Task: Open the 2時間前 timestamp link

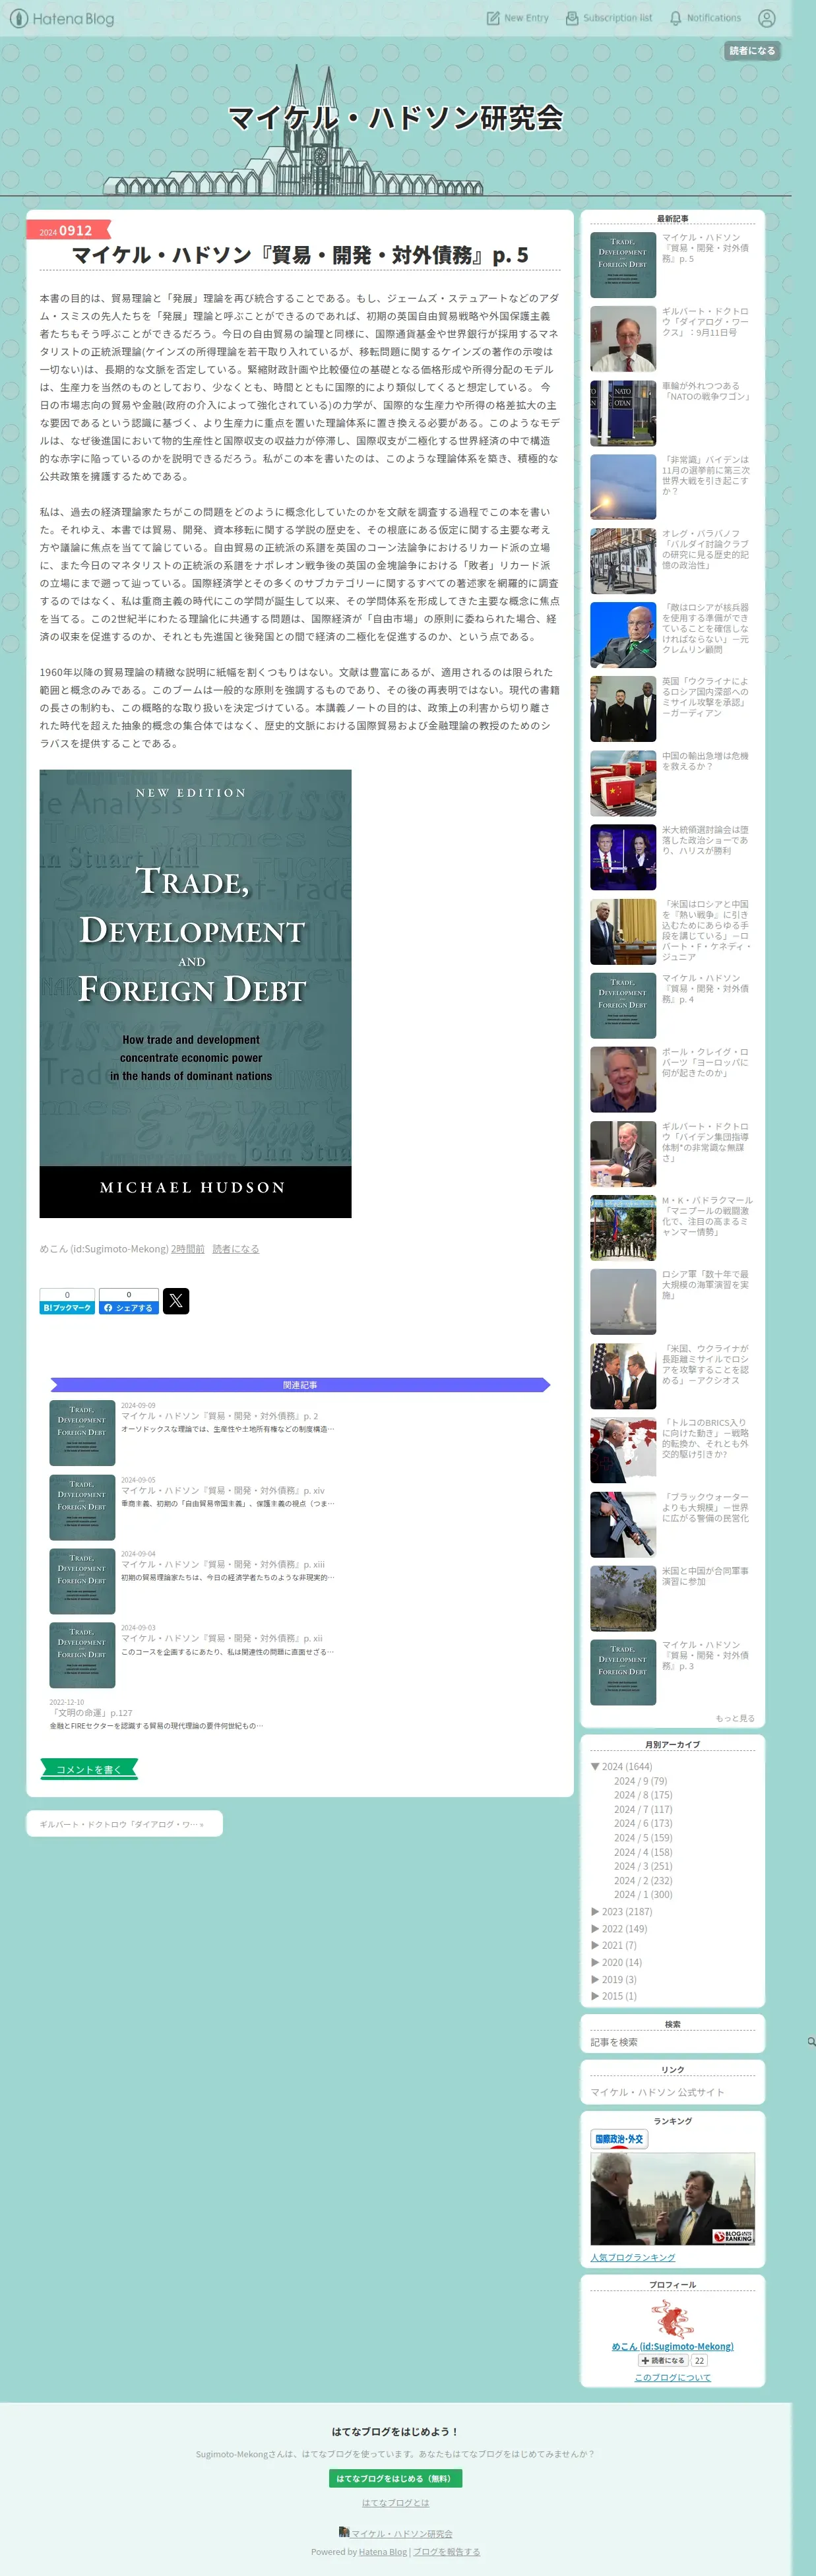Action: pos(187,1249)
